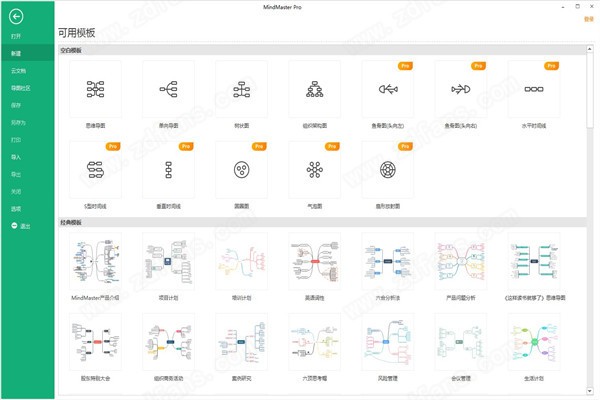Select the 风险管理 risk management template
Image resolution: width=600 pixels, height=400 pixels.
click(388, 342)
